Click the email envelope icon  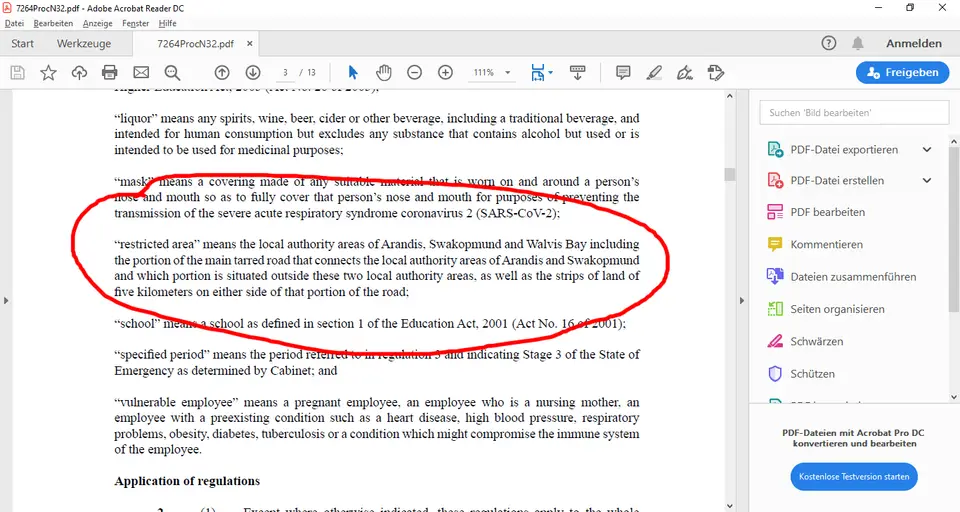(x=141, y=73)
